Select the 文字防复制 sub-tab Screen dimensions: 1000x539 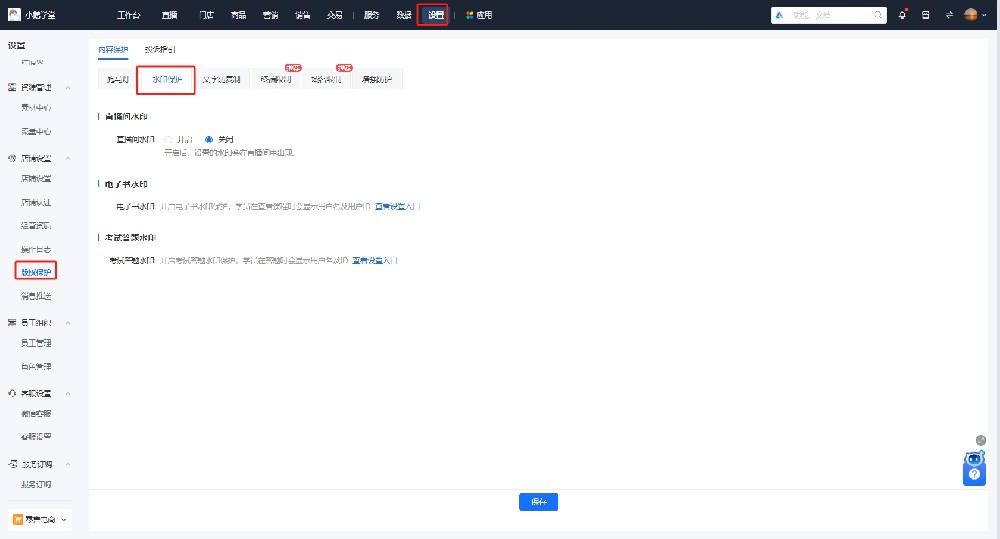pyautogui.click(x=221, y=80)
